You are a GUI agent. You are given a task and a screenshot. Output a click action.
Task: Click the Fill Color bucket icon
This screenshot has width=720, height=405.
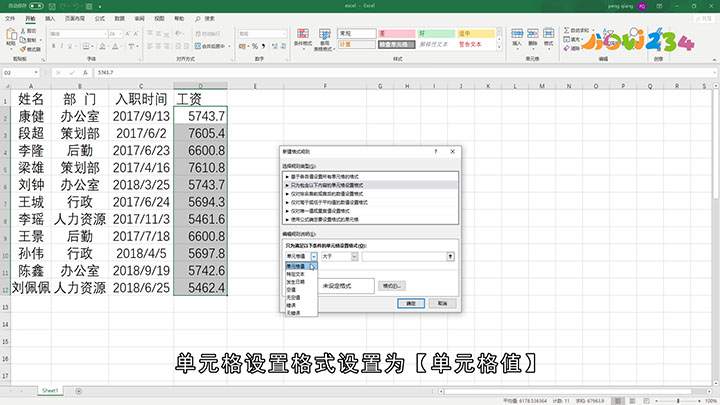(x=102, y=46)
